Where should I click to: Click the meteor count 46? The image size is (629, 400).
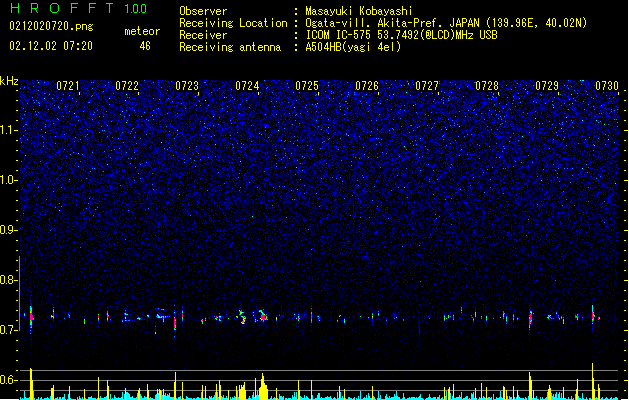(145, 46)
